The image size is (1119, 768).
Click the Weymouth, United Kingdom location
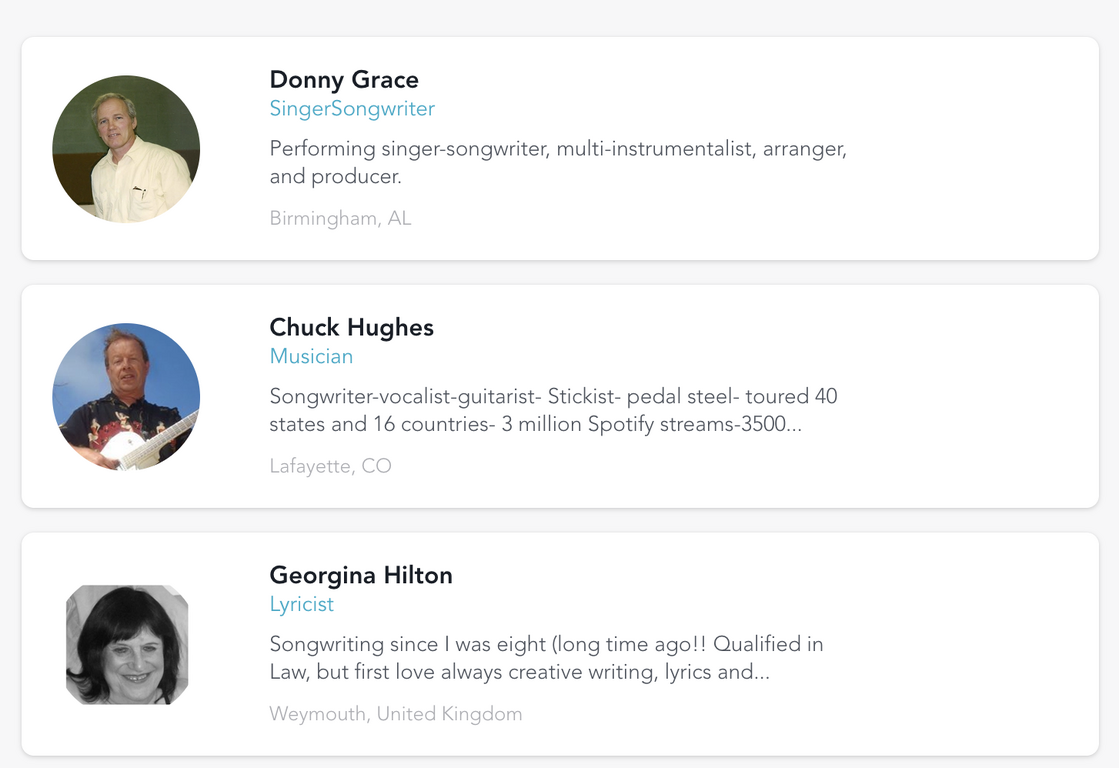(395, 714)
